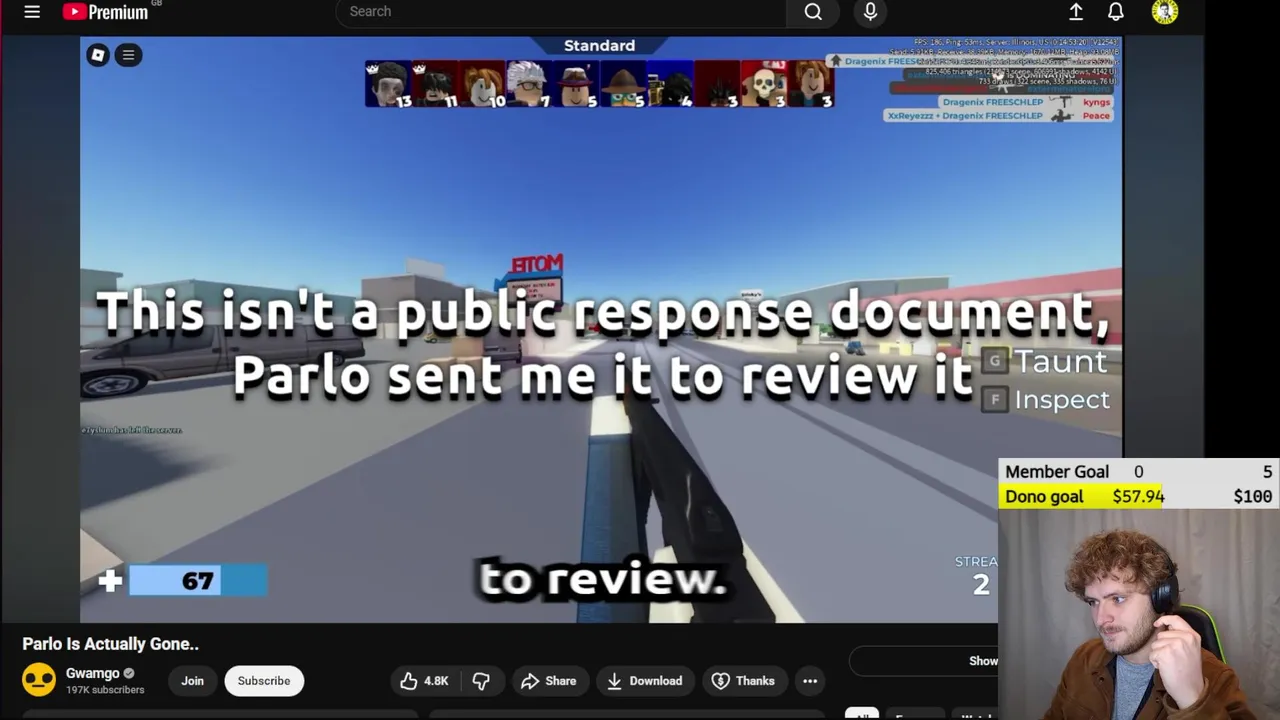The width and height of the screenshot is (1280, 720).
Task: Send a Thanks donation
Action: (x=743, y=681)
